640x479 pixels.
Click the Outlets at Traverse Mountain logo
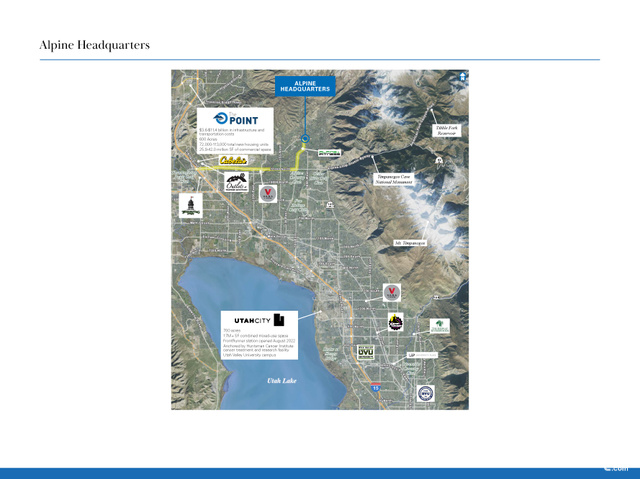pyautogui.click(x=236, y=182)
